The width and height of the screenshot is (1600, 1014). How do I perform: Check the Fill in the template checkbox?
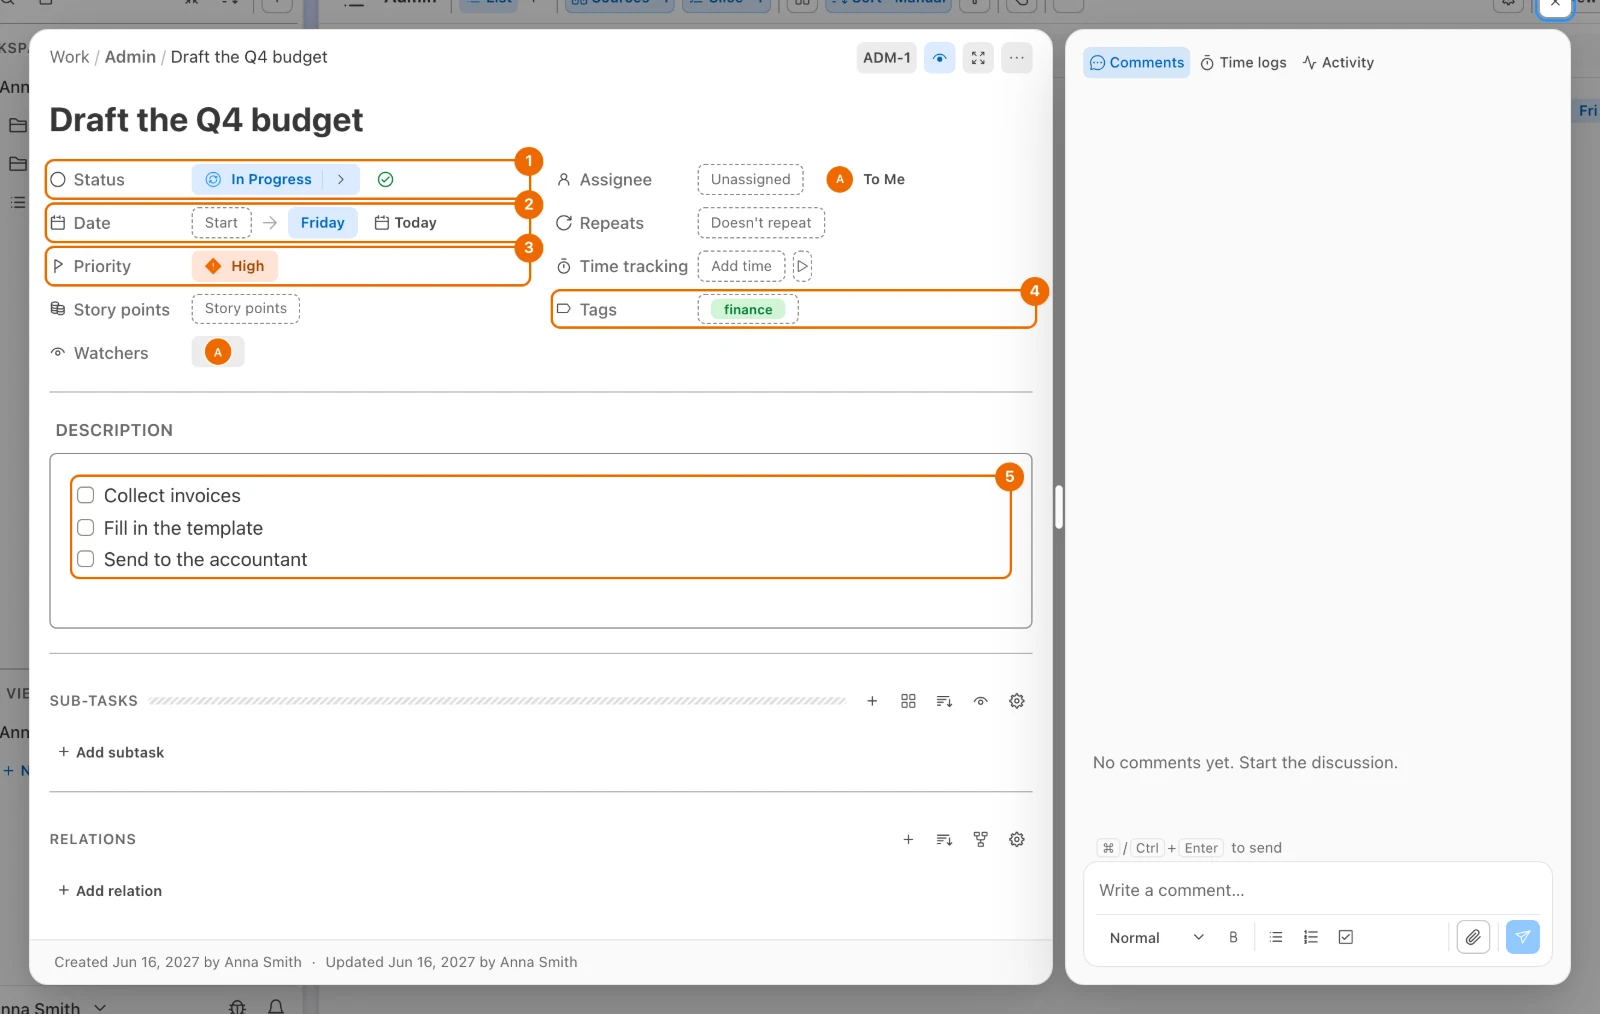click(86, 527)
